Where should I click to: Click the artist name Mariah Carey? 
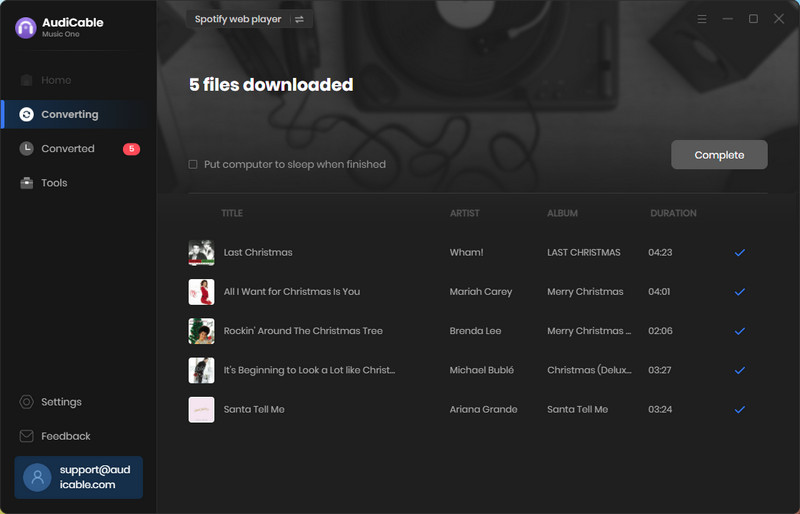[481, 292]
